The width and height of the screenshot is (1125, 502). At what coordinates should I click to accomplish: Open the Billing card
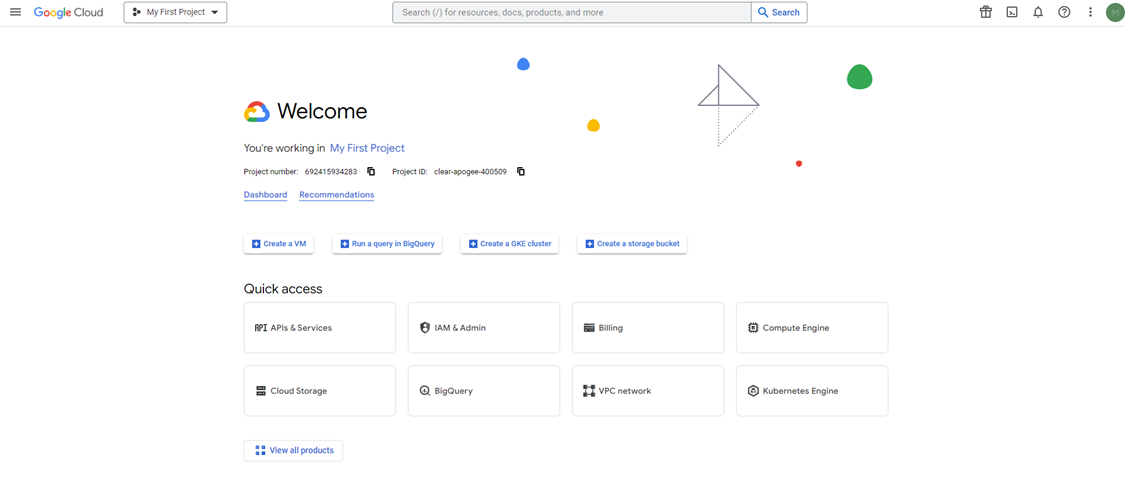(x=648, y=328)
